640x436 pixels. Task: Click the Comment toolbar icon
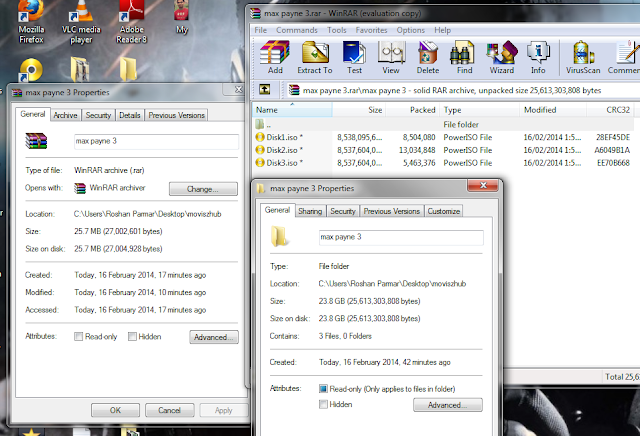pos(624,57)
